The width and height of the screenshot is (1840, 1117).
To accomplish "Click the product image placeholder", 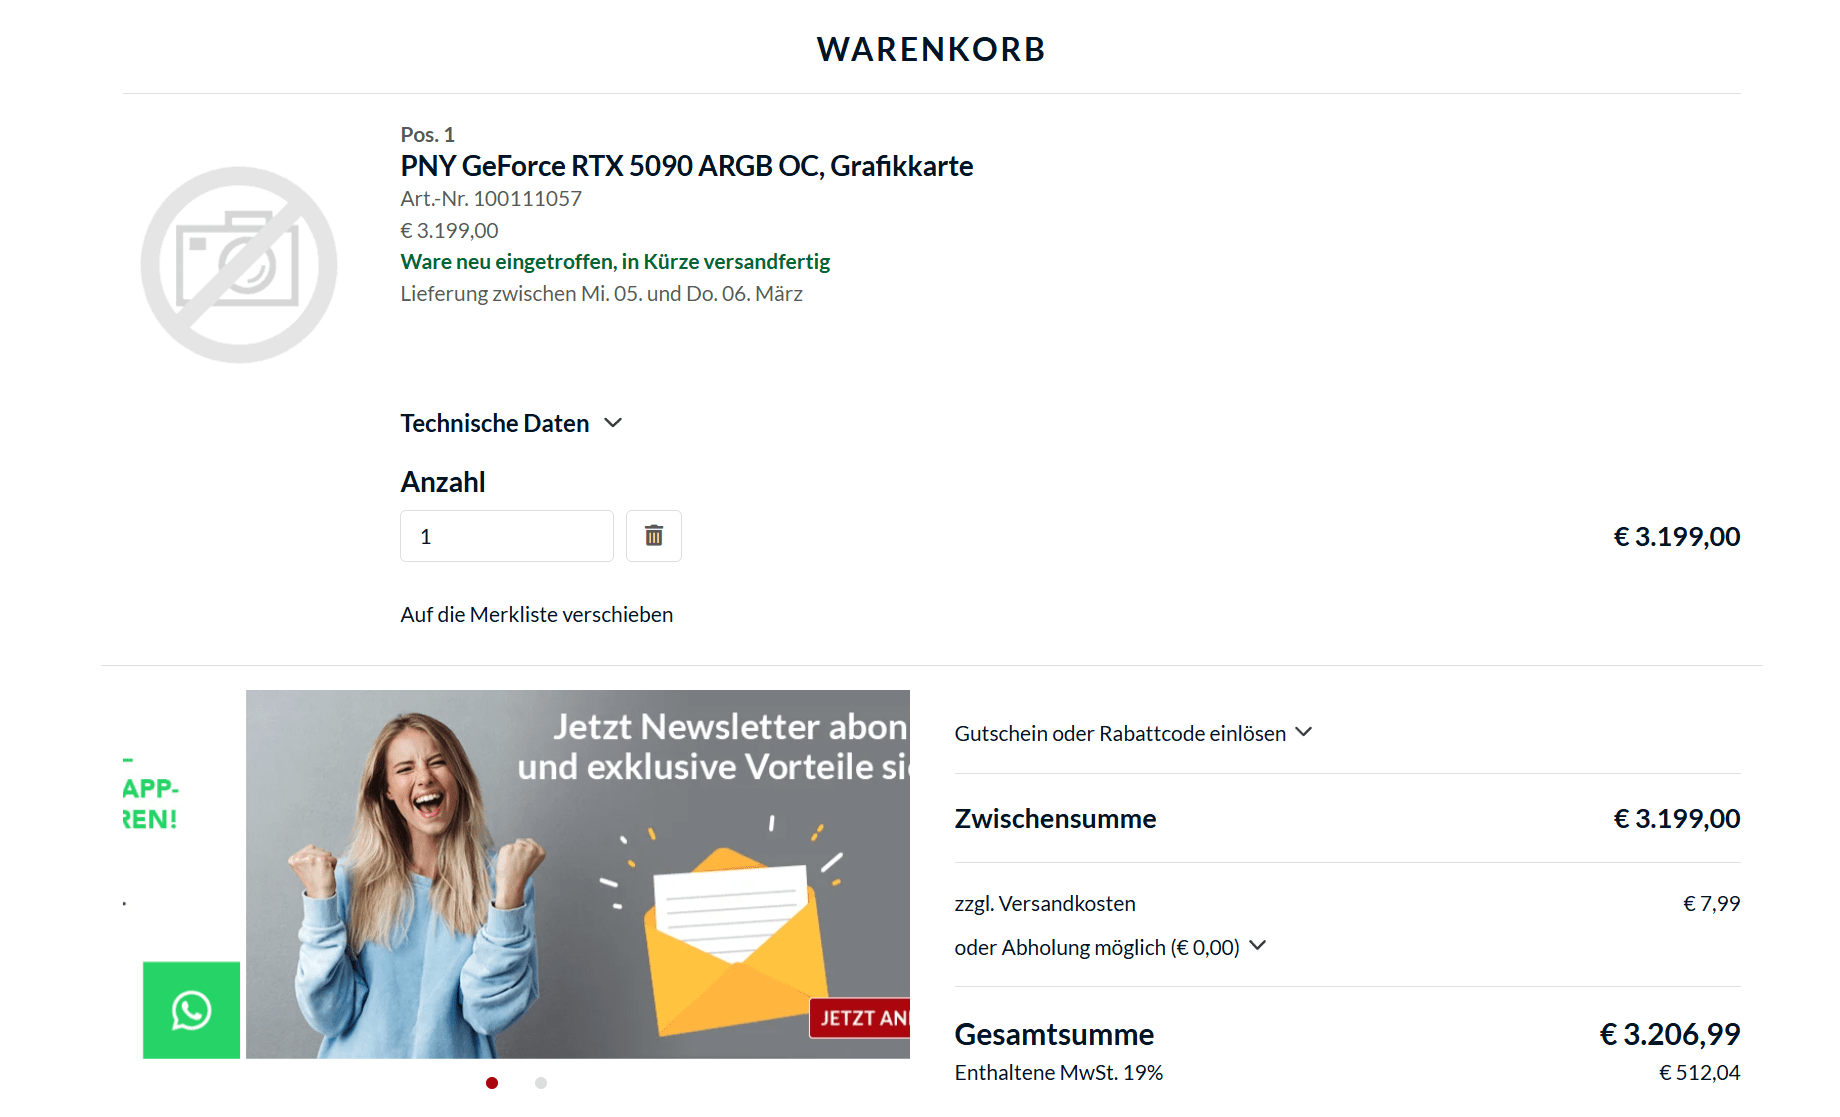I will (x=239, y=265).
